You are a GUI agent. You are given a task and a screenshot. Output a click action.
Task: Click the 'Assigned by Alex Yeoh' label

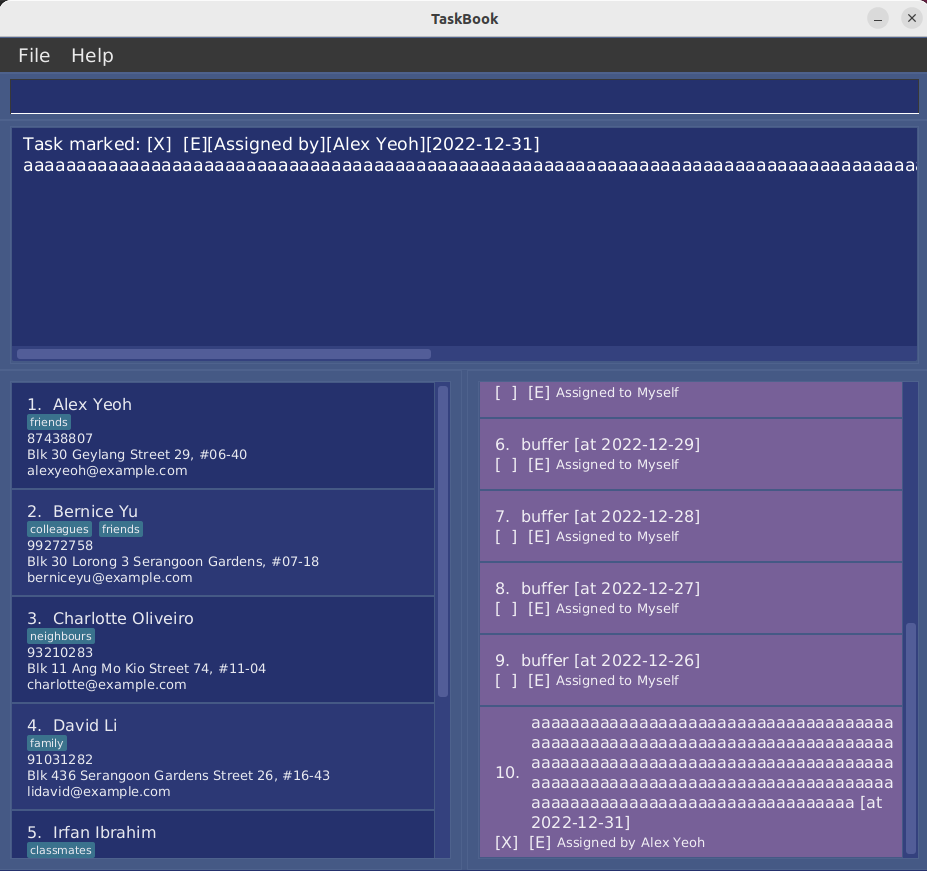click(x=631, y=843)
